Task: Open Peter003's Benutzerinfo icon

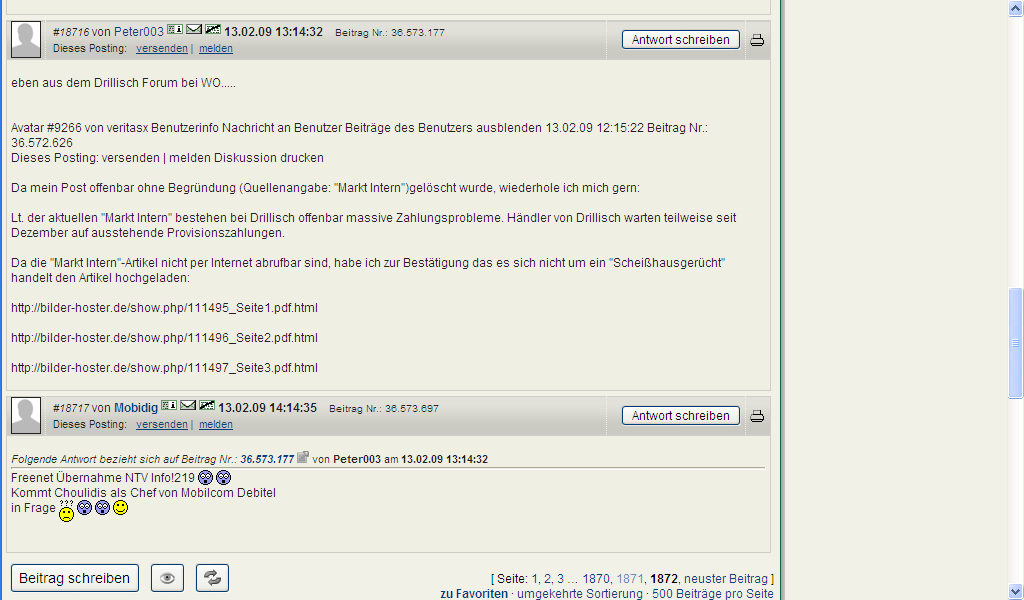Action: pos(174,30)
